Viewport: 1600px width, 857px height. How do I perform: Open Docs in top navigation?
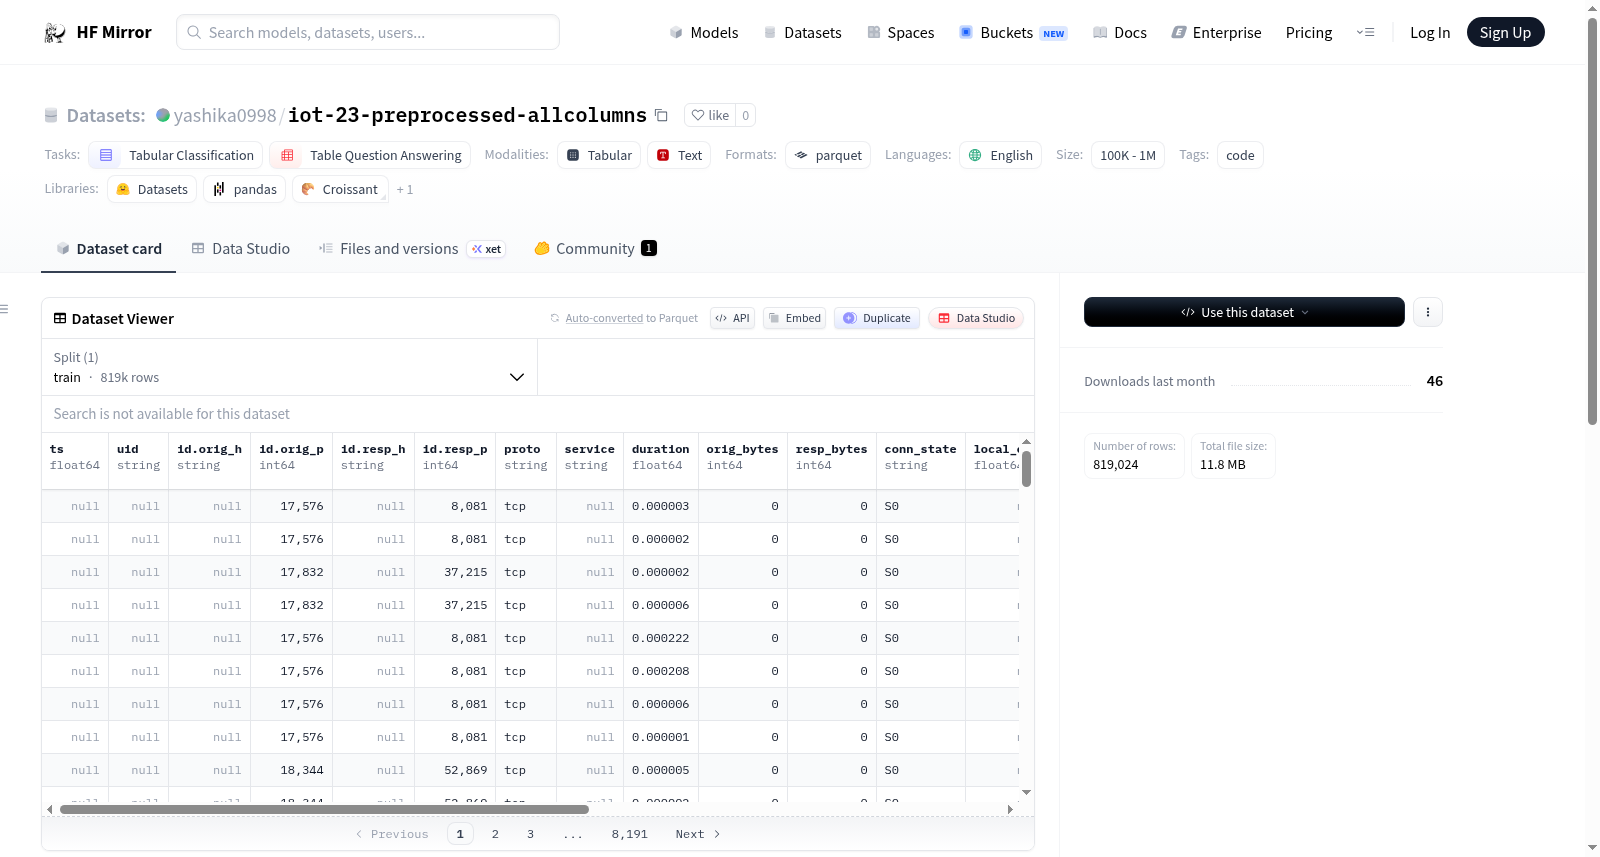coord(1119,33)
